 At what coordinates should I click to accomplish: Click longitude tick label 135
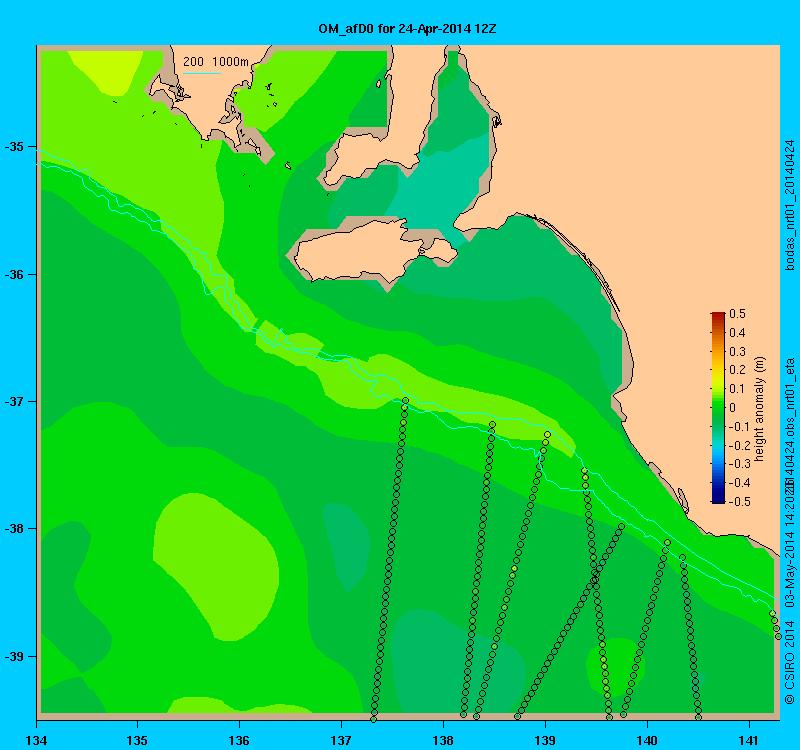pyautogui.click(x=137, y=740)
